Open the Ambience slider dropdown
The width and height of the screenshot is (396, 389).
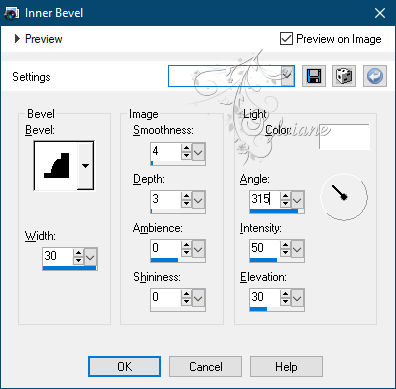[x=198, y=249]
